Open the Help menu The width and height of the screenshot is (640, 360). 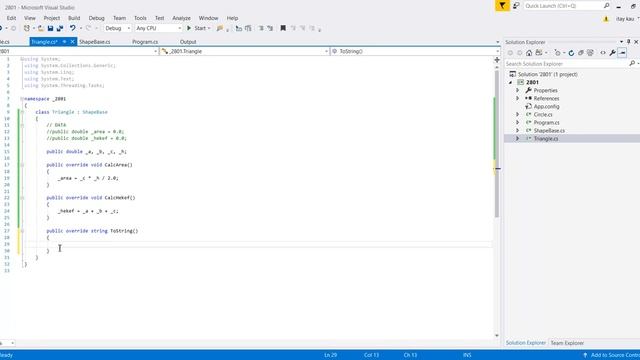(232, 18)
